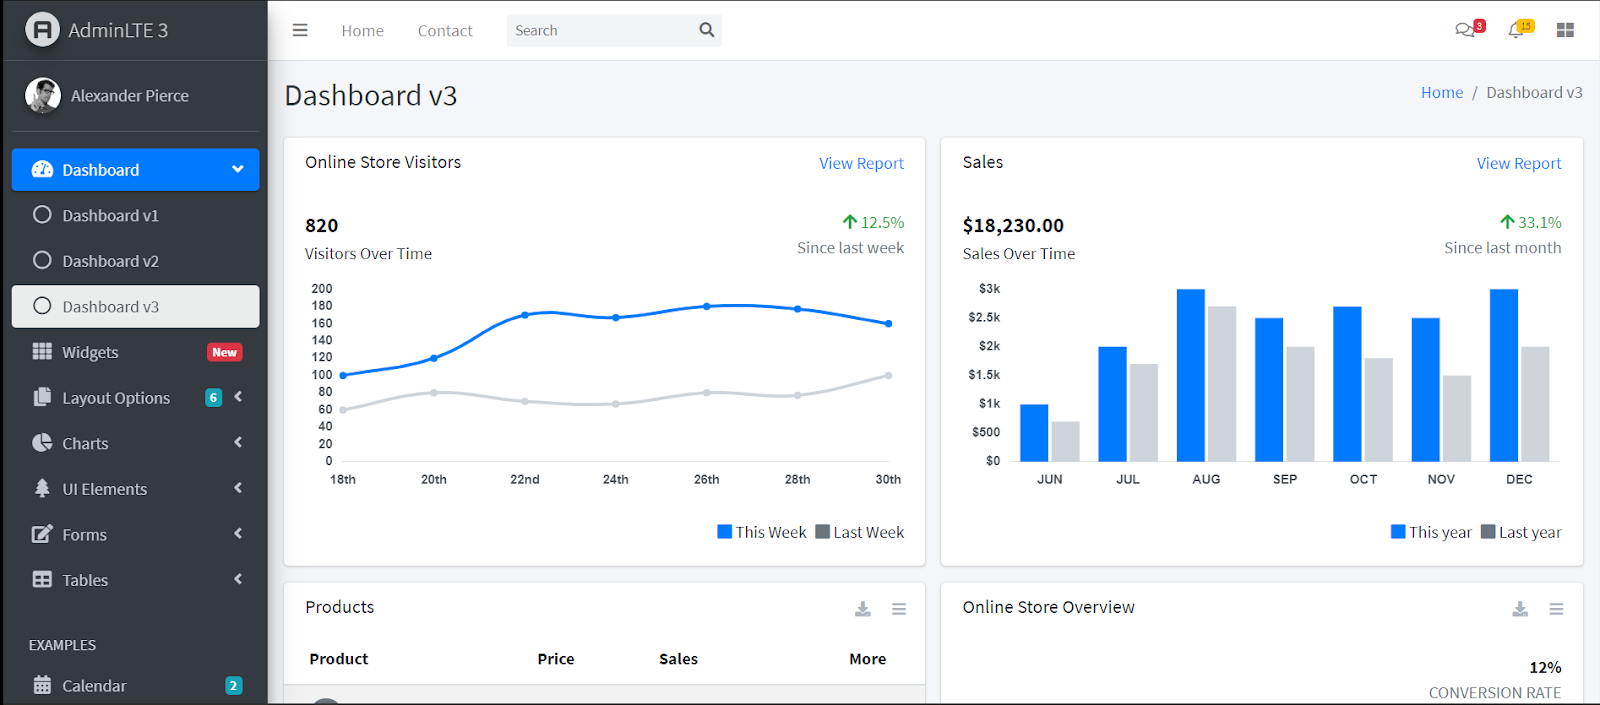Toggle the Last Week legend swatch
This screenshot has height=705, width=1600.
(823, 531)
